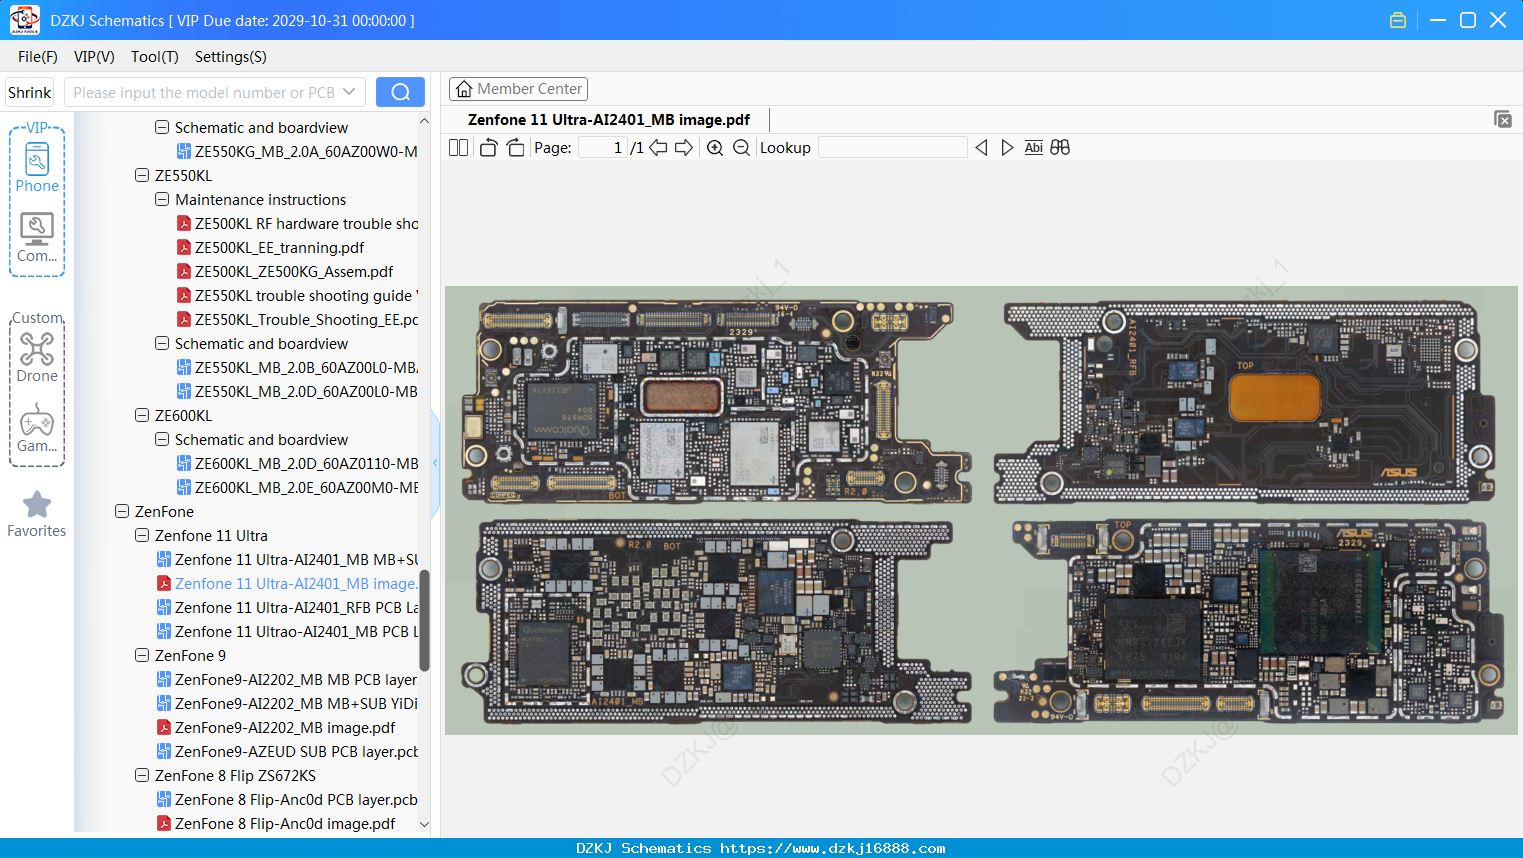The image size is (1523, 858).
Task: Open ZenFone9-AI2202_MB image.pdf
Action: coord(276,727)
